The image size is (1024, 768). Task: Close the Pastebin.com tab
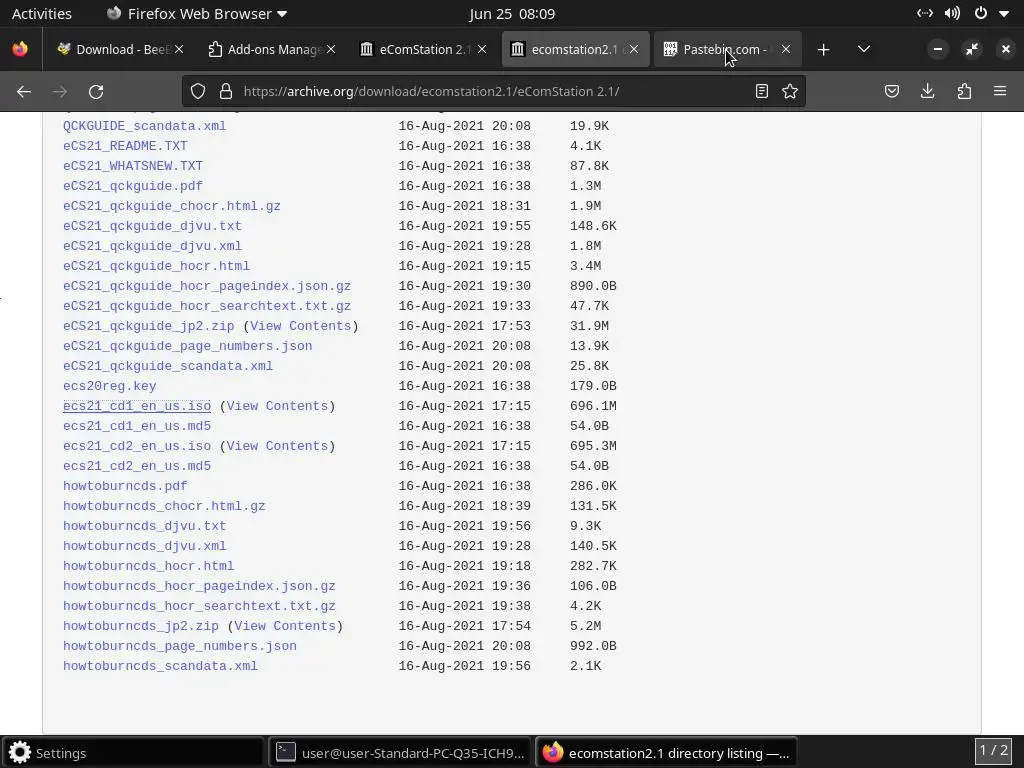click(x=786, y=50)
